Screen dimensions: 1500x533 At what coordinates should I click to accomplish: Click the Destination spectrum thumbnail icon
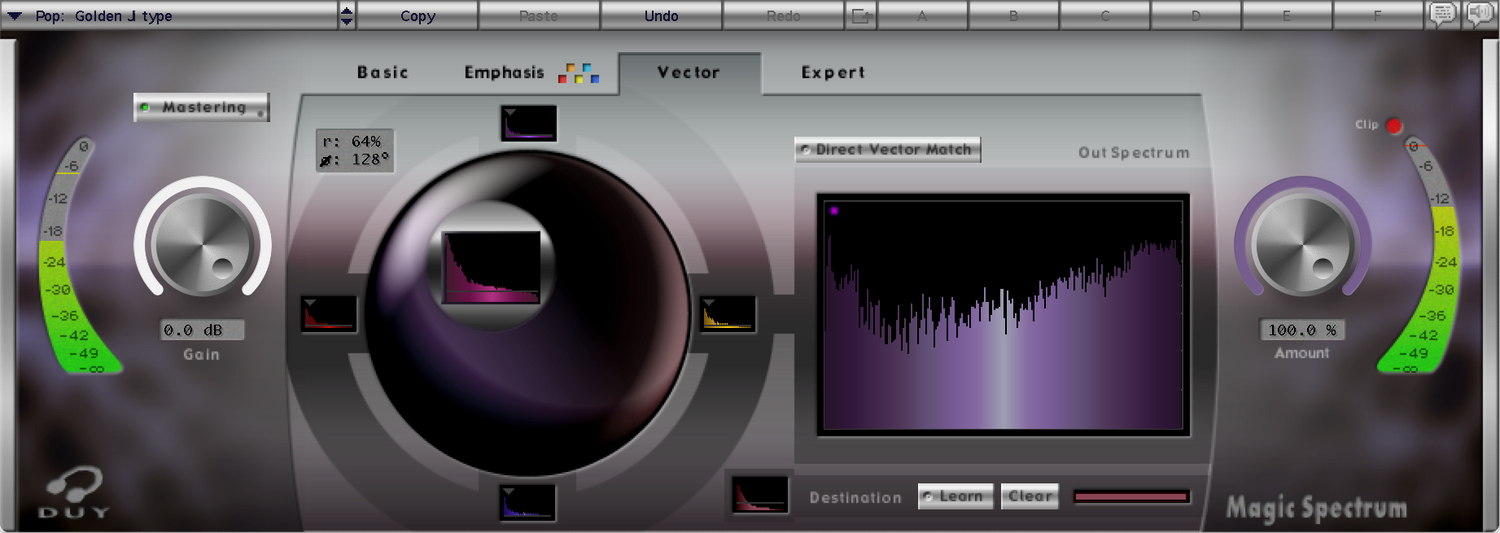[759, 496]
